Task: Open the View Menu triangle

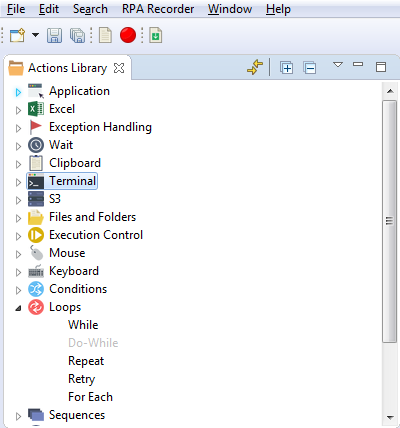Action: [x=338, y=64]
